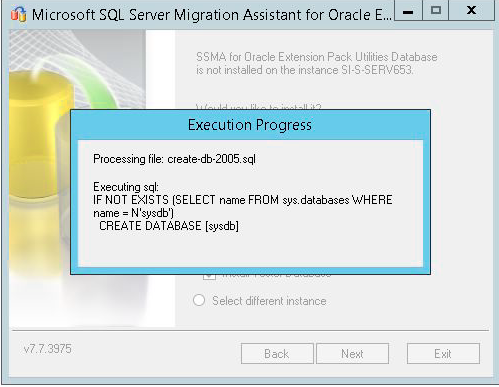Go forward with the Next button
This screenshot has width=499, height=387.
pyautogui.click(x=352, y=354)
